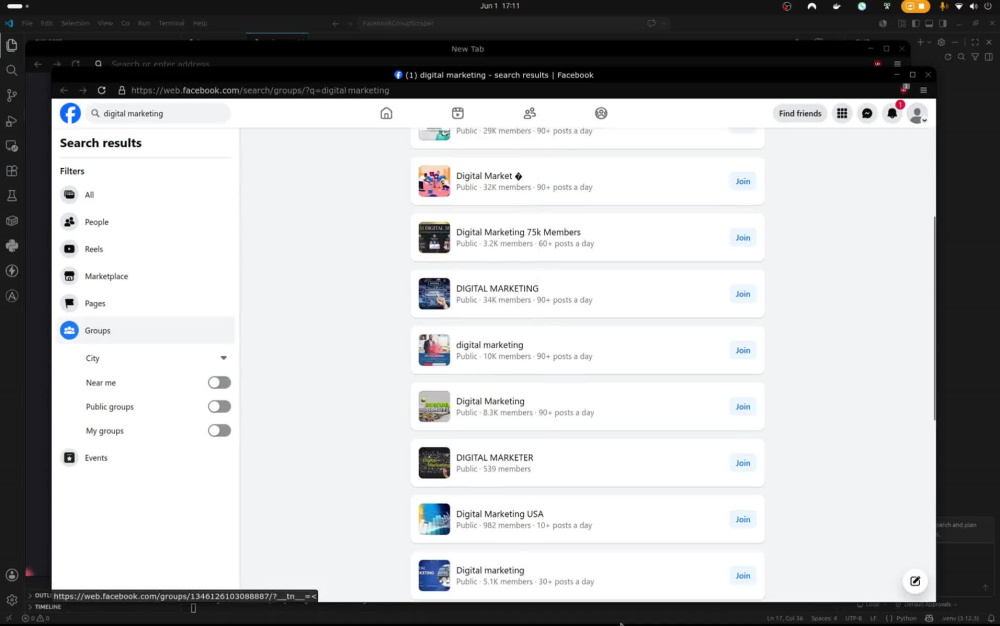Open Digital Marketing USA group thumbnail
The width and height of the screenshot is (1000, 626).
point(434,519)
